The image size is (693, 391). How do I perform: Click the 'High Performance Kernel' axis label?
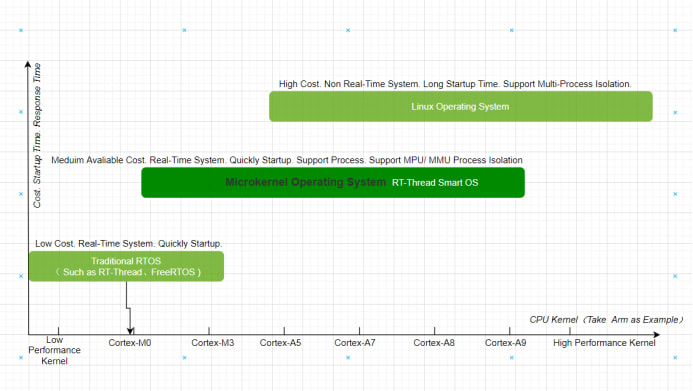point(604,343)
